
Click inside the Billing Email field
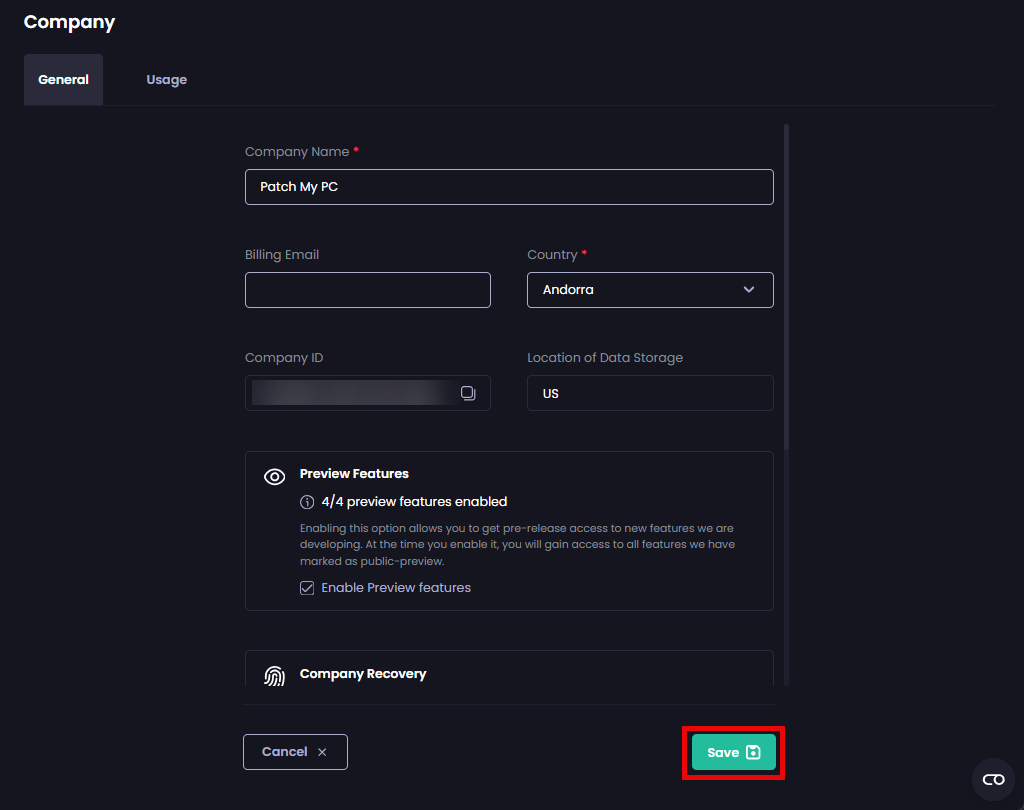[x=367, y=289]
